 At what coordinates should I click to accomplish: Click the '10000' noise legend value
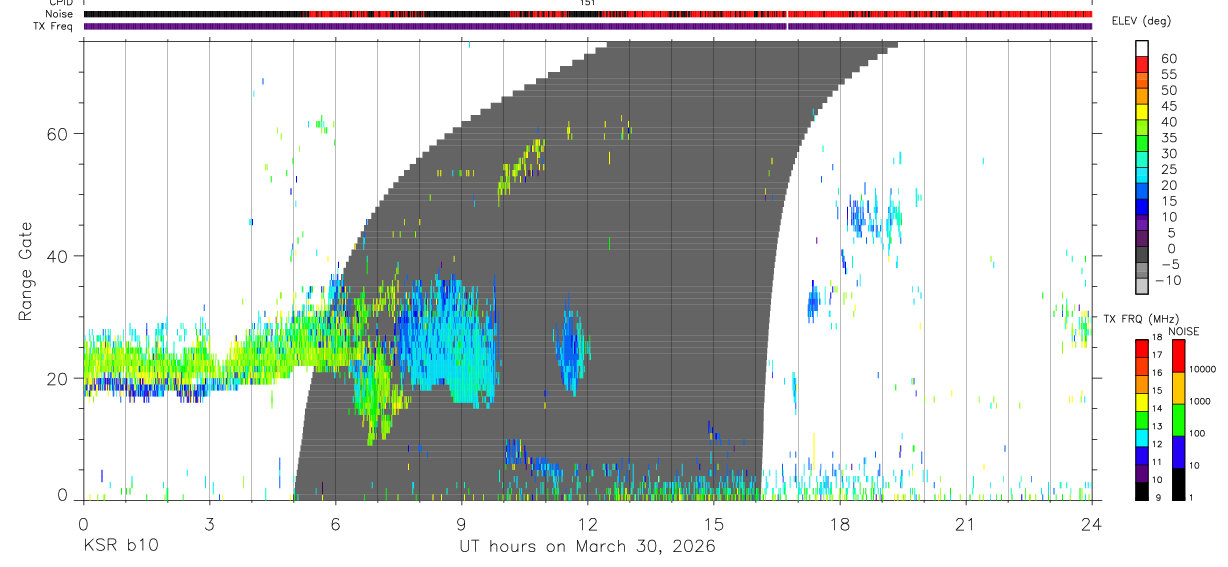pos(1203,369)
